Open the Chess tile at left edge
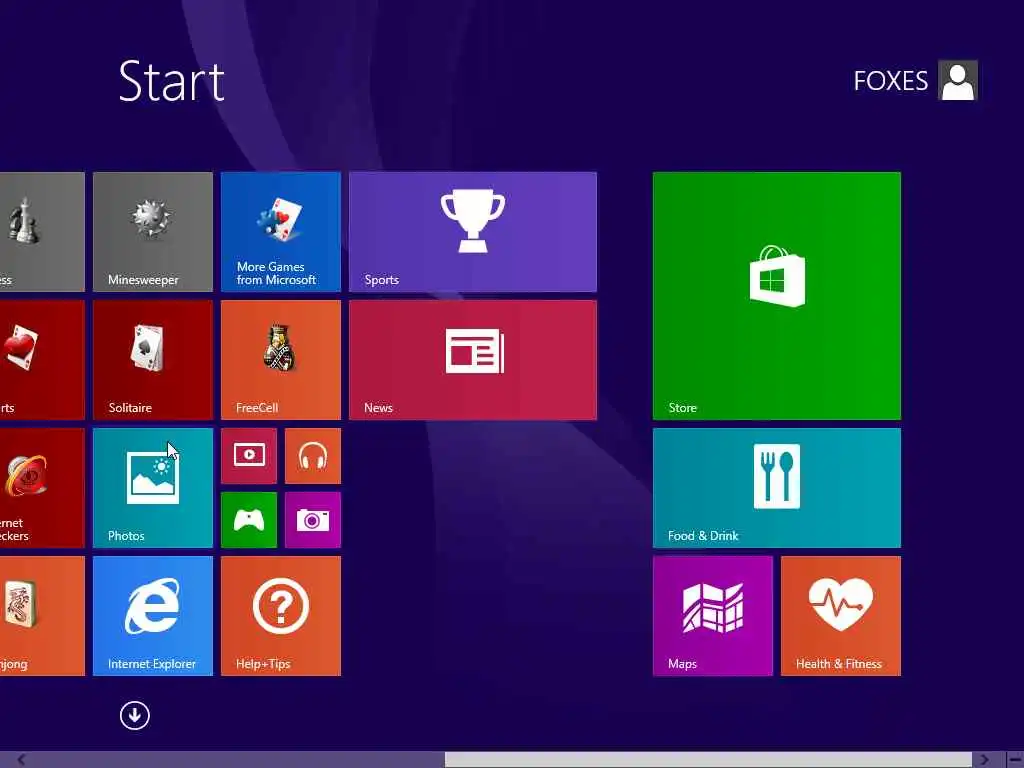Image resolution: width=1024 pixels, height=768 pixels. (42, 232)
